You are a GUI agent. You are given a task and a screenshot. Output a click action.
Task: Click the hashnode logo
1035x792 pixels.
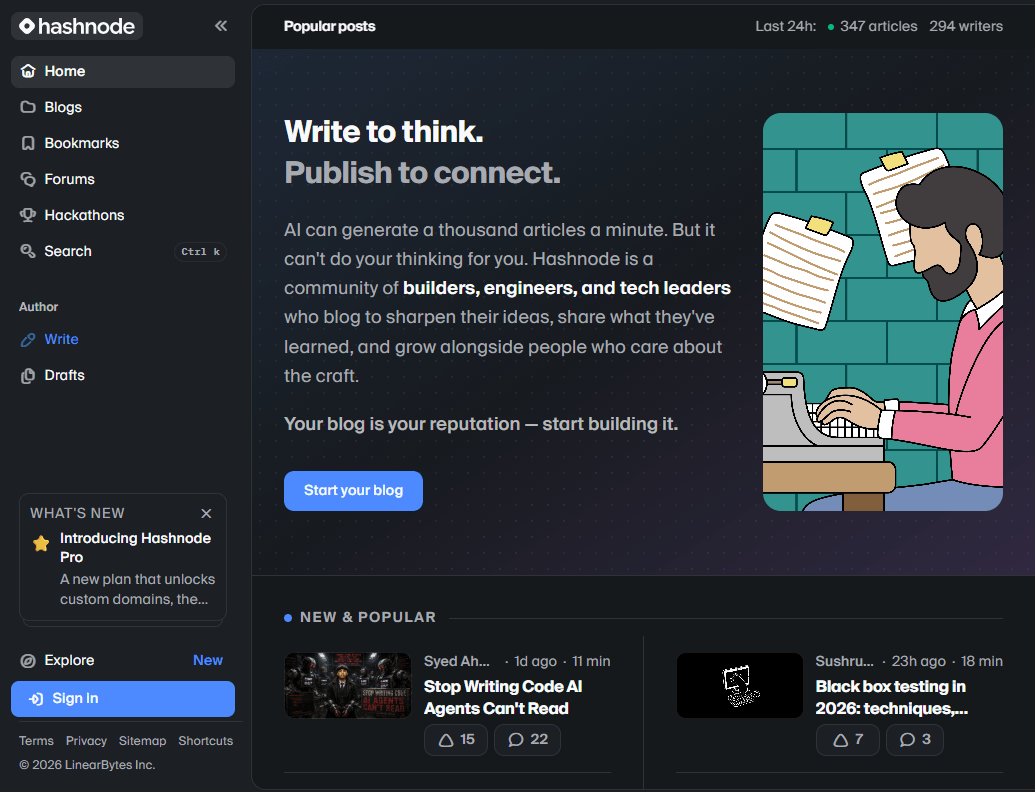77,26
